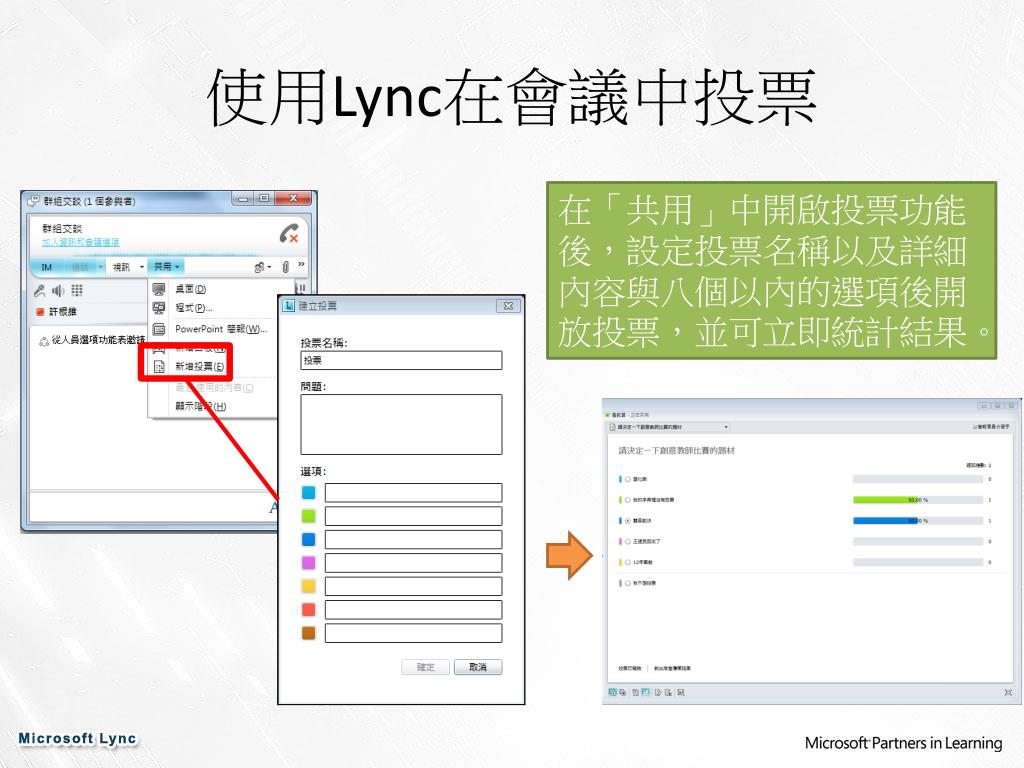1024x768 pixels.
Task: Click the blue 50% result bar
Action: coord(886,521)
